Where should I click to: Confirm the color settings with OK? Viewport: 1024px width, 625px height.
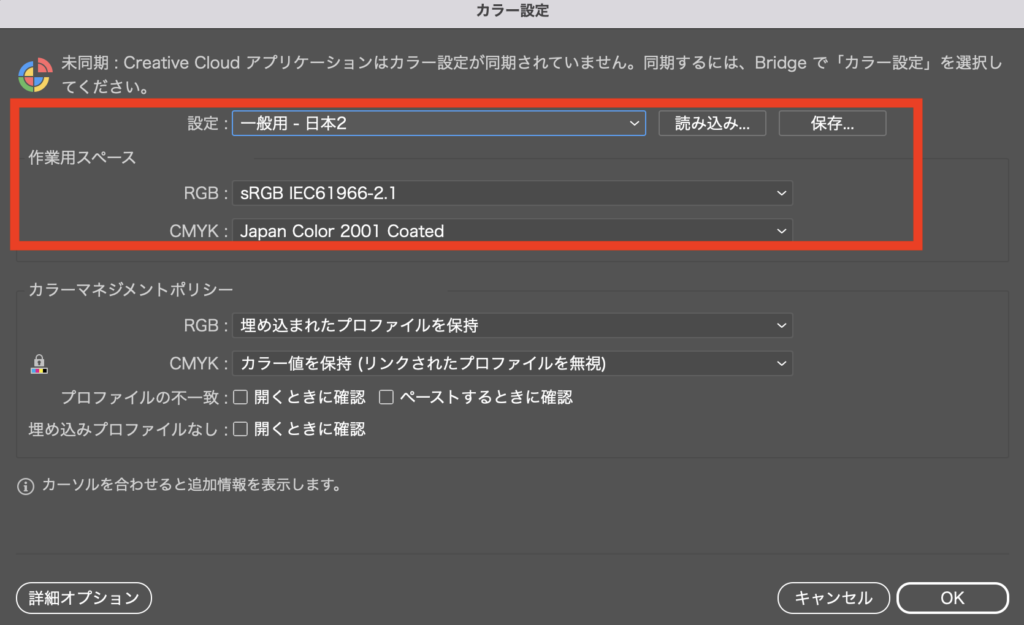coord(952,598)
